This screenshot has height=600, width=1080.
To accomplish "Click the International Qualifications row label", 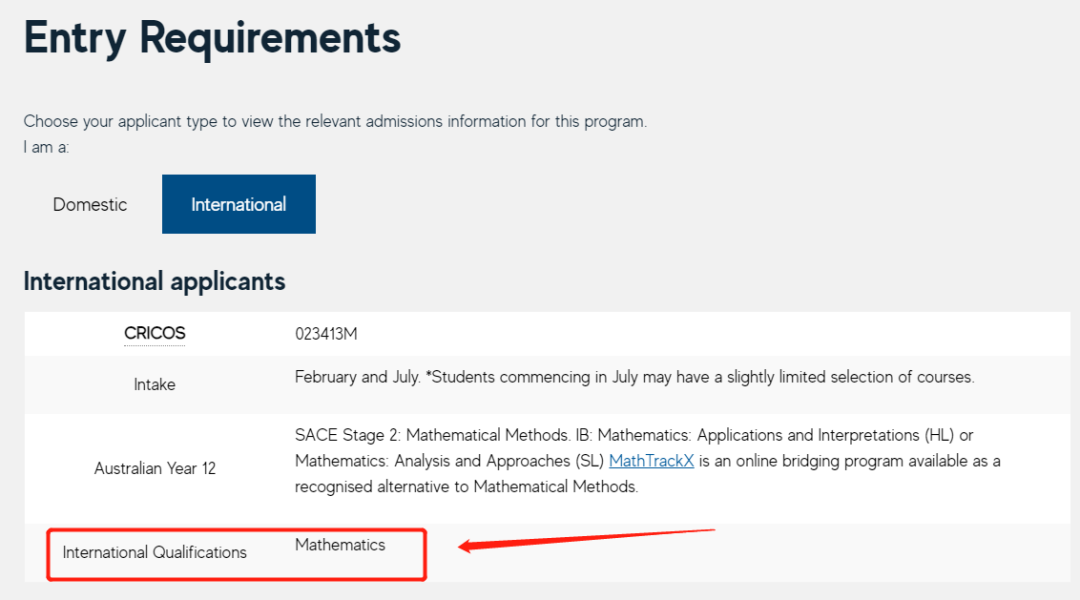I will click(154, 552).
